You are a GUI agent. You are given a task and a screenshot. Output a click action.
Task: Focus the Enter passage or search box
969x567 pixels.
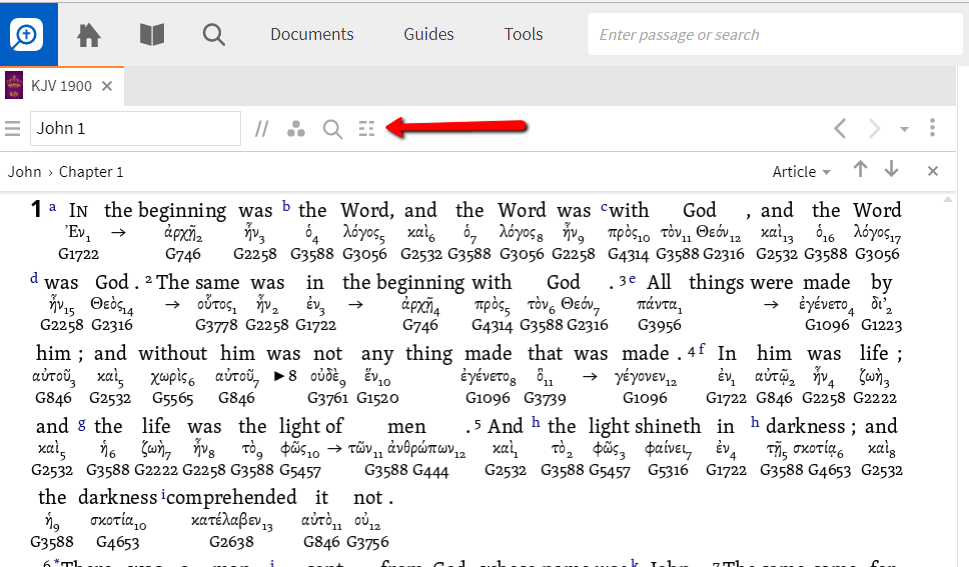click(775, 35)
